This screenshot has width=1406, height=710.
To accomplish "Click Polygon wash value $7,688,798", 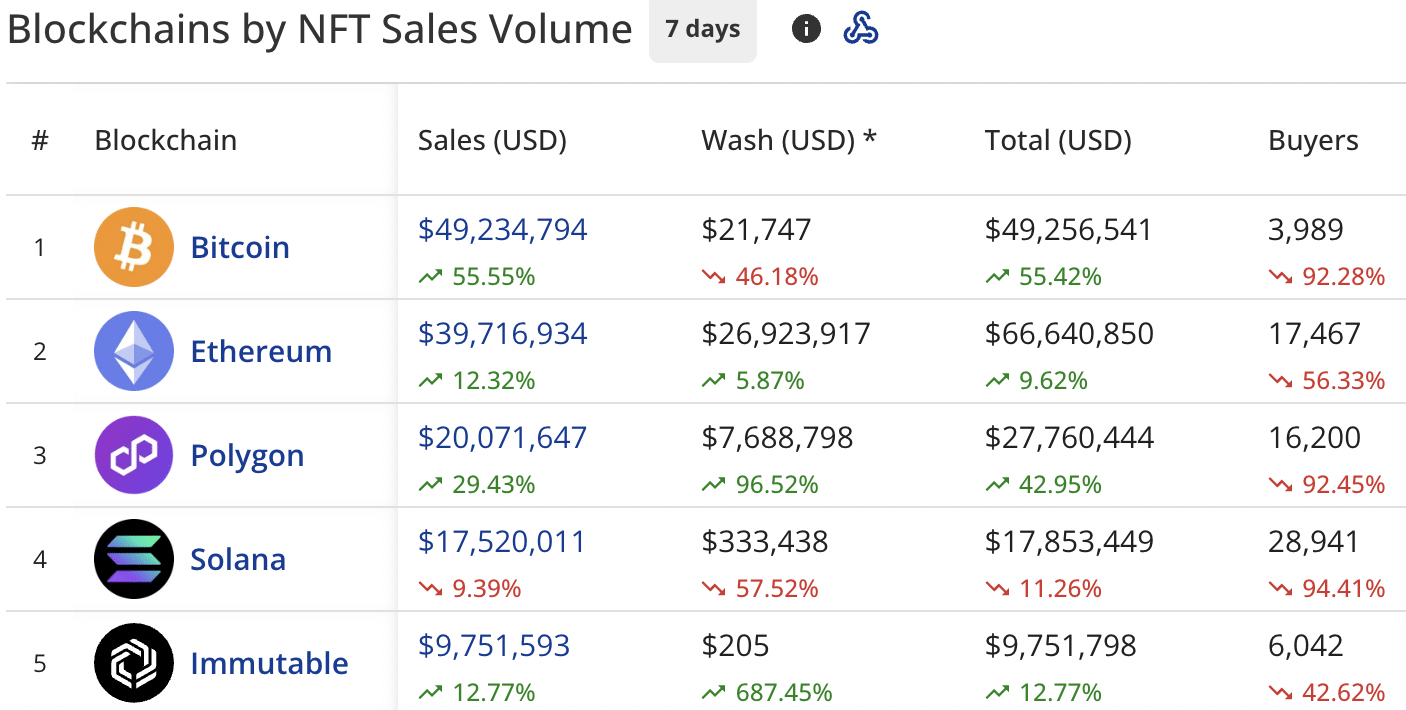I will [x=778, y=438].
